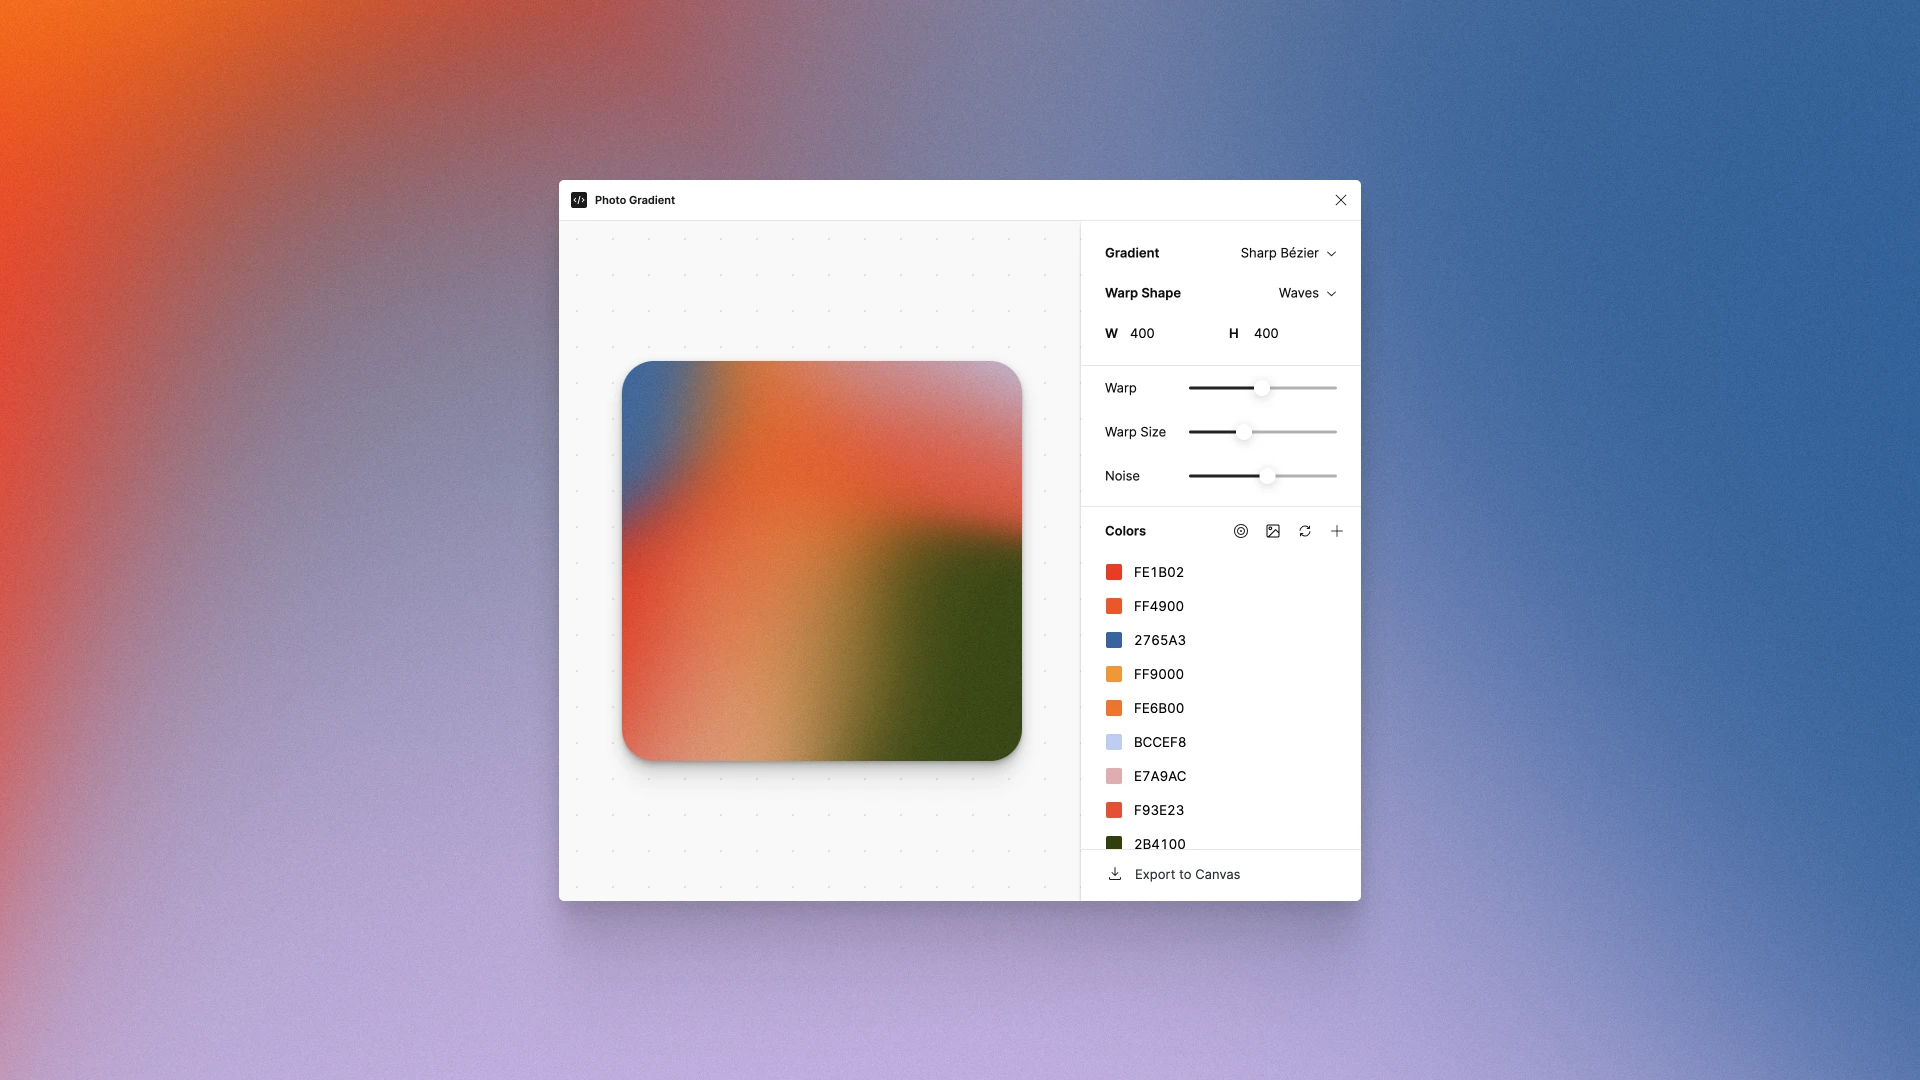Screen dimensions: 1920x1080
Task: Click the image picker icon in Colors
Action: [1272, 531]
